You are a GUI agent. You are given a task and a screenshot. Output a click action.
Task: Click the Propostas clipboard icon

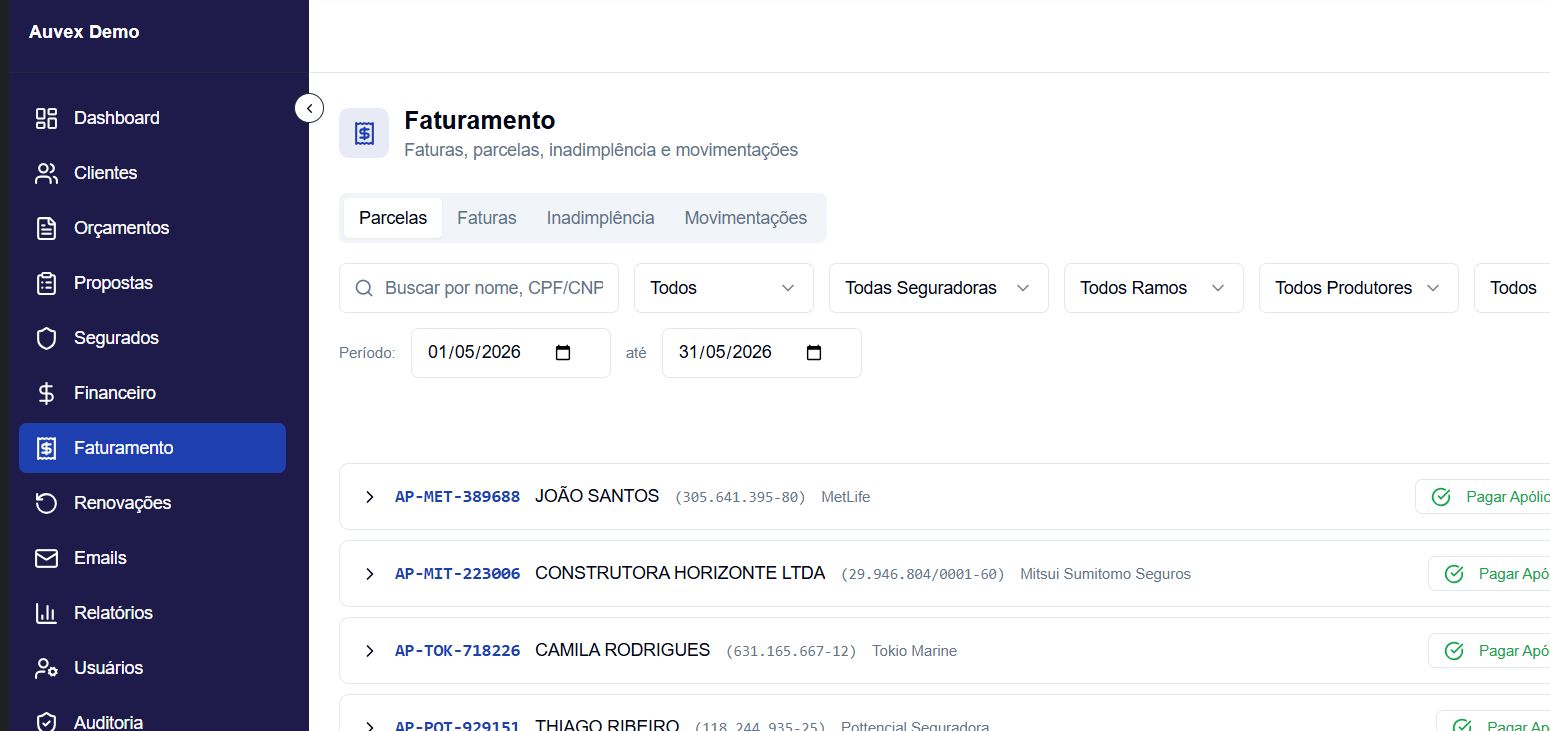pyautogui.click(x=46, y=283)
